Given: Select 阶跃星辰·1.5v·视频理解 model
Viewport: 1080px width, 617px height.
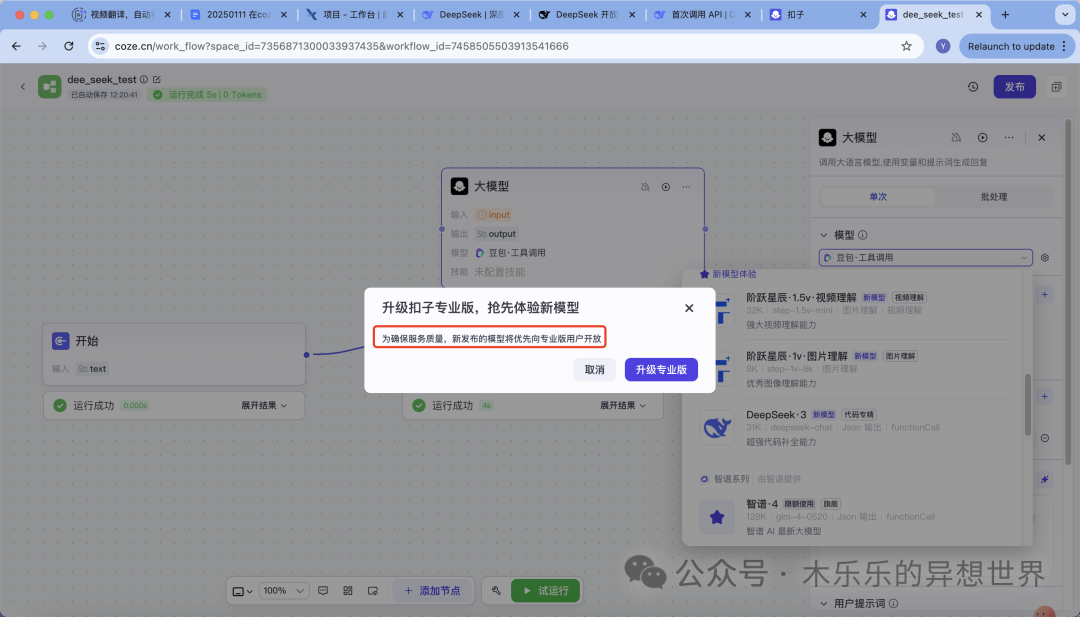Looking at the screenshot, I should (854, 311).
